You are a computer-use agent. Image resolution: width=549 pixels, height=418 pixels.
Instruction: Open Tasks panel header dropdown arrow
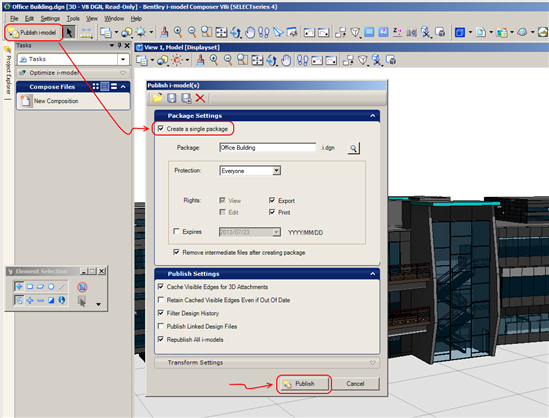point(112,46)
